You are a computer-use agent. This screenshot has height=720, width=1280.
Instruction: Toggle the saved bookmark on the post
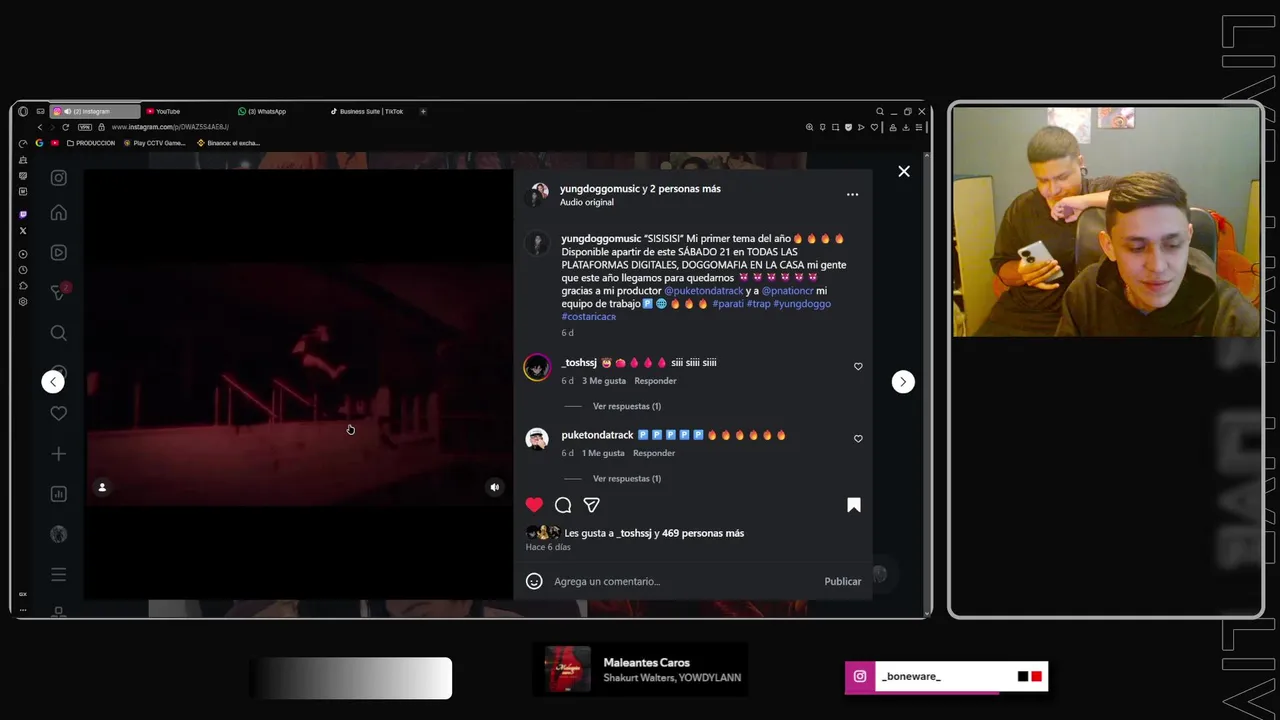pyautogui.click(x=854, y=505)
